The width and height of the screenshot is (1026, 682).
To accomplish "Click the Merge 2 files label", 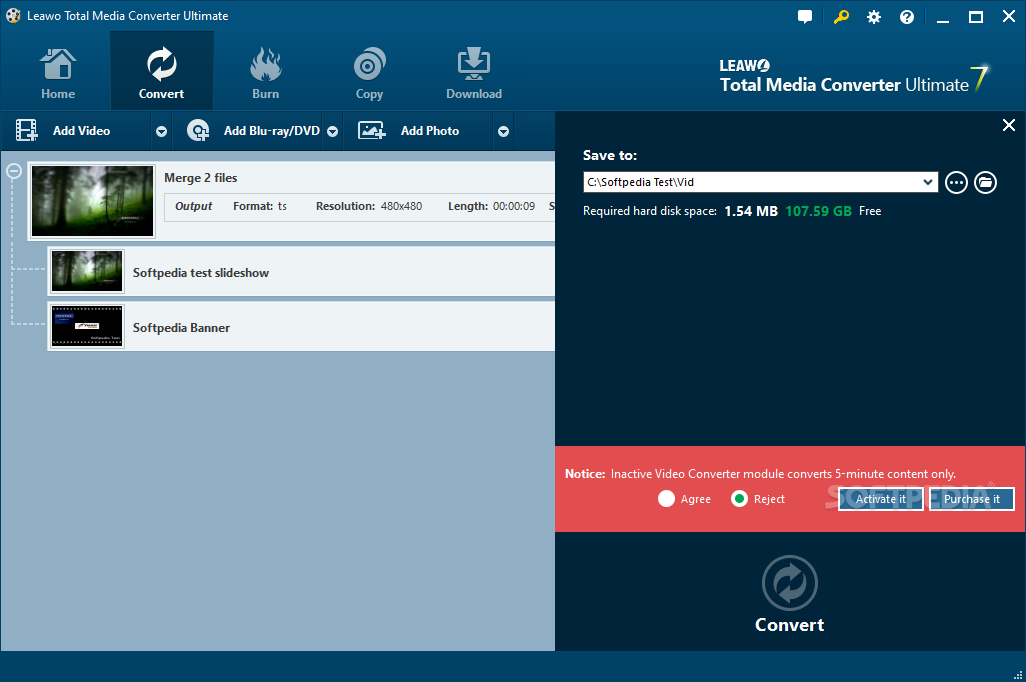I will (200, 178).
